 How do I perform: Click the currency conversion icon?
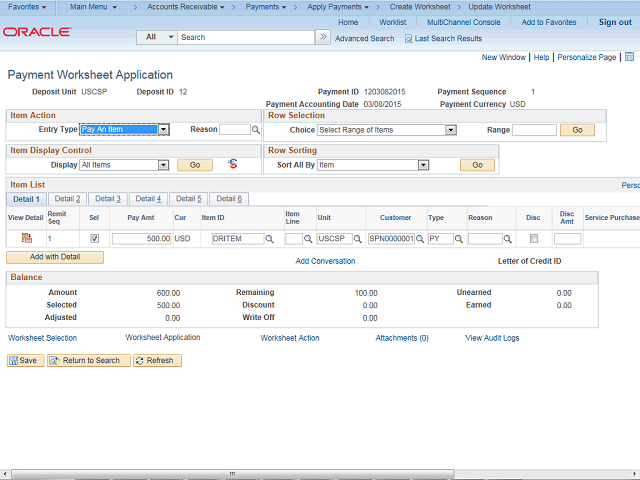point(233,164)
